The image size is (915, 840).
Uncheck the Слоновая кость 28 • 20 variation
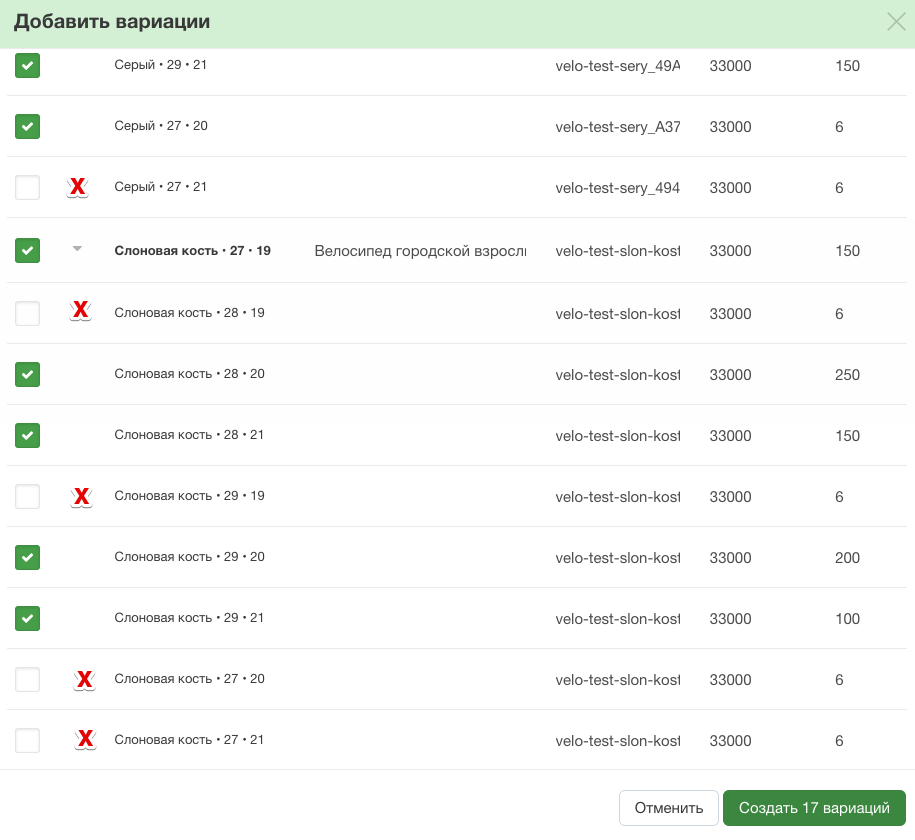[x=27, y=374]
